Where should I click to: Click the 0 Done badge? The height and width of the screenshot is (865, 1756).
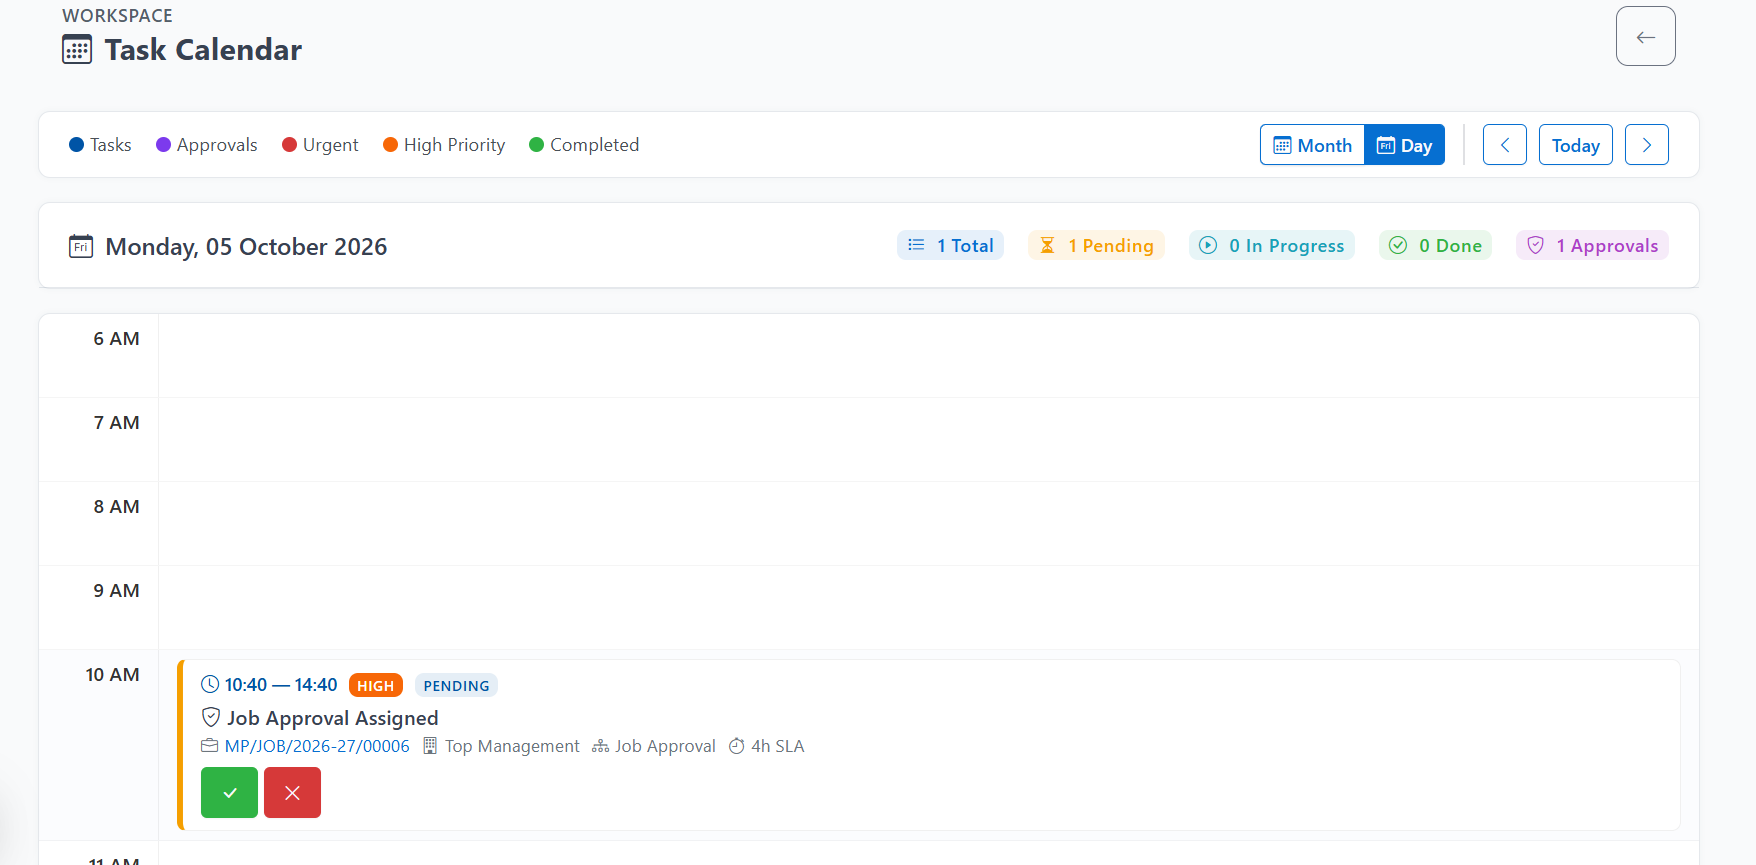[1435, 245]
